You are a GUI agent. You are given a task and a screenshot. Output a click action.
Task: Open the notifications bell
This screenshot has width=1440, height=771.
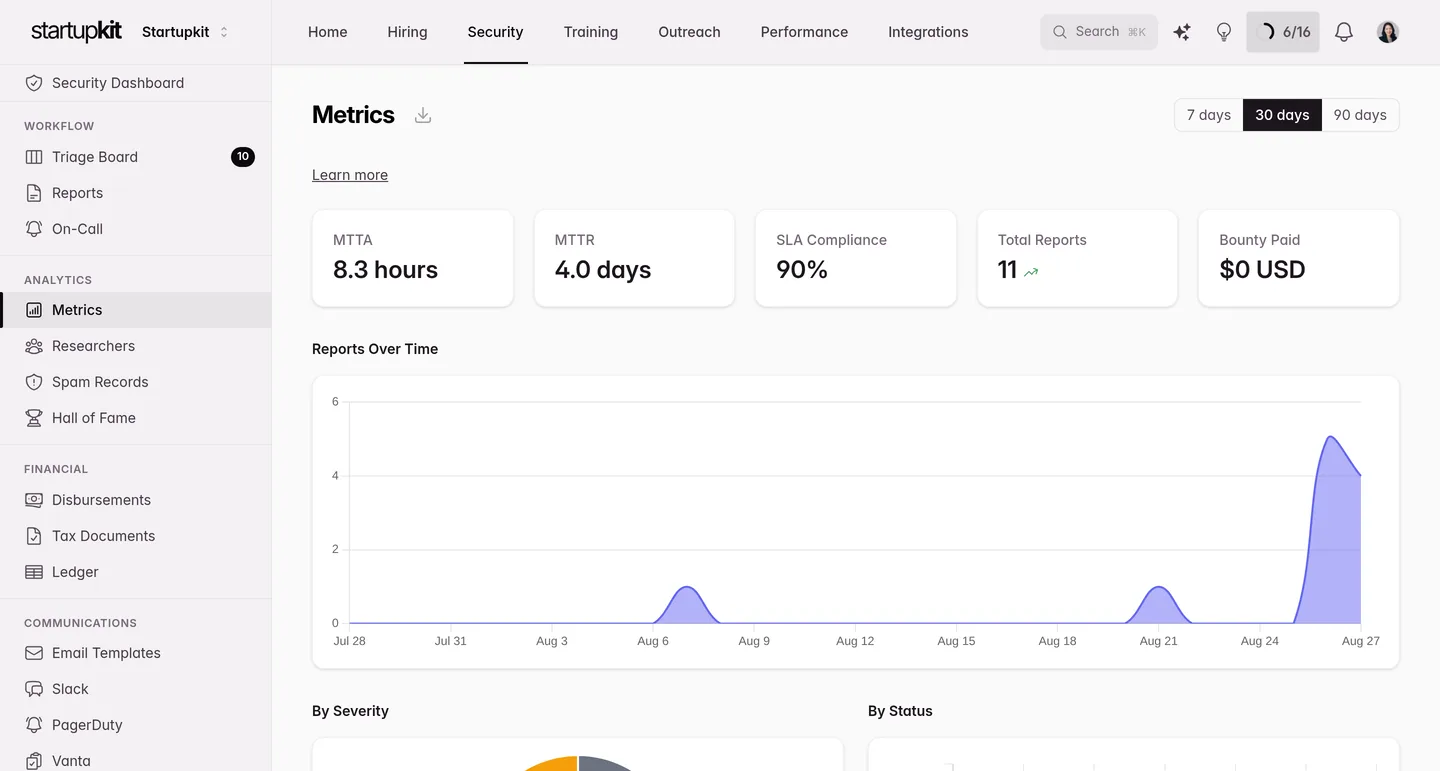(1344, 32)
